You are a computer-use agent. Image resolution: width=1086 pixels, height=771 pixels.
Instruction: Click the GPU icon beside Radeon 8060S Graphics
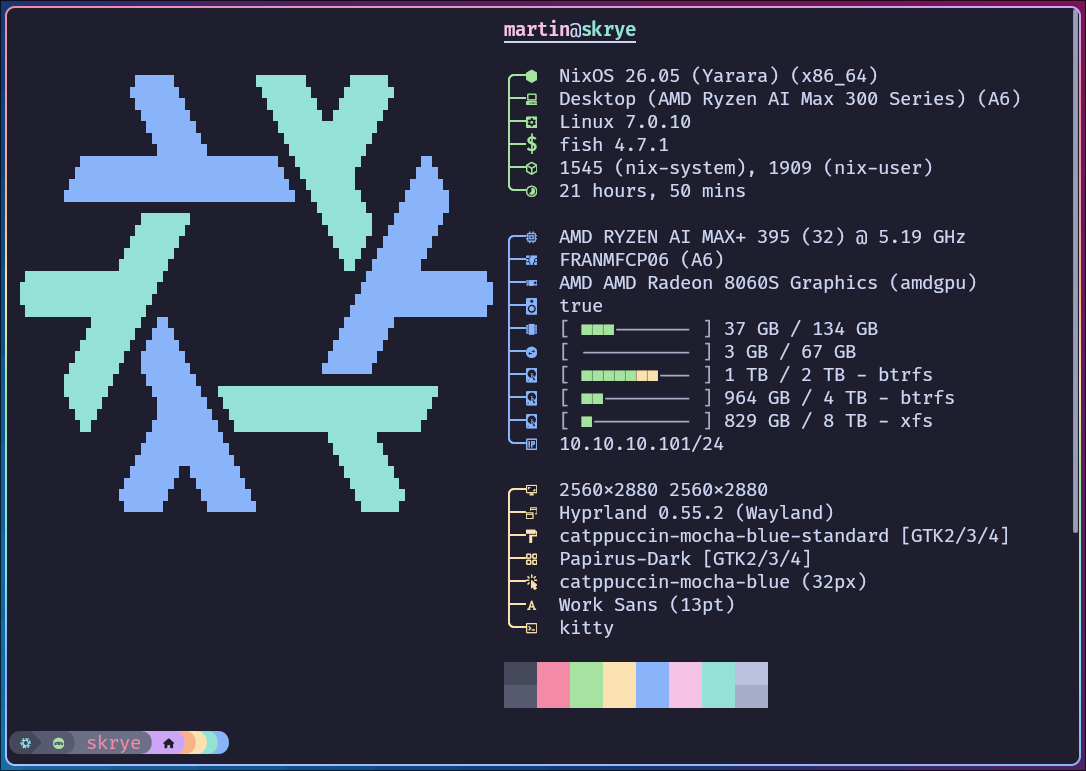coord(531,283)
